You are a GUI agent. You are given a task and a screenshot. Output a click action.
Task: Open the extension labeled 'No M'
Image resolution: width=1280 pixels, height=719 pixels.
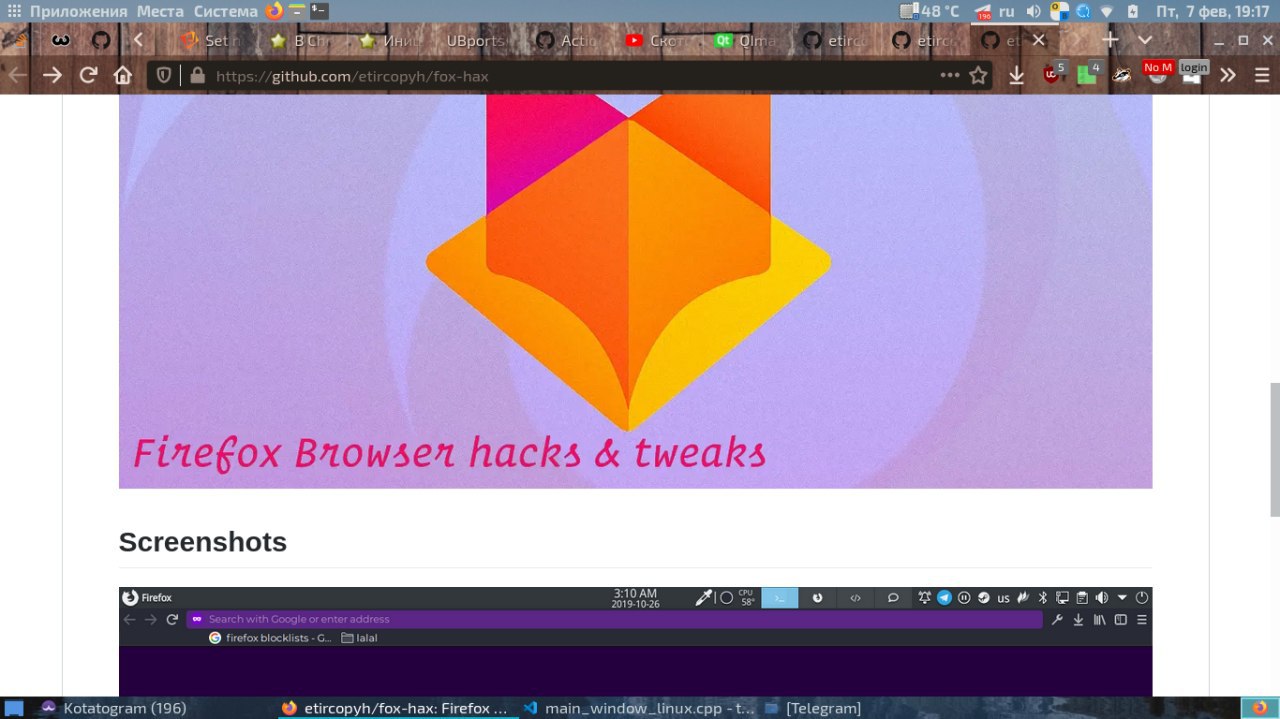(1158, 72)
